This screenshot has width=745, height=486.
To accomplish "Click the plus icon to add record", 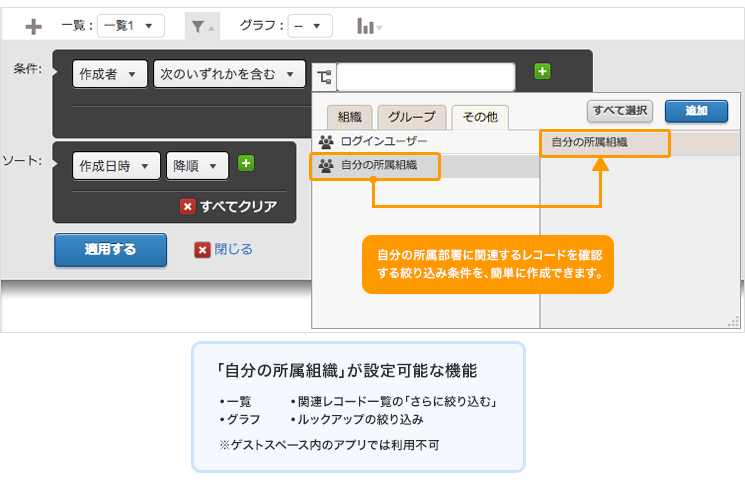I will (33, 26).
